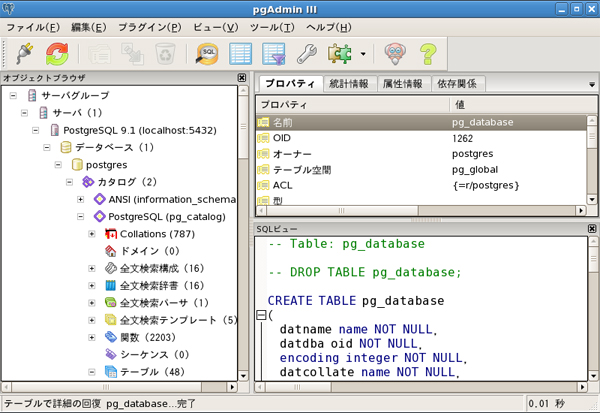
Task: Open the ツール(T) menu
Action: coord(272,28)
